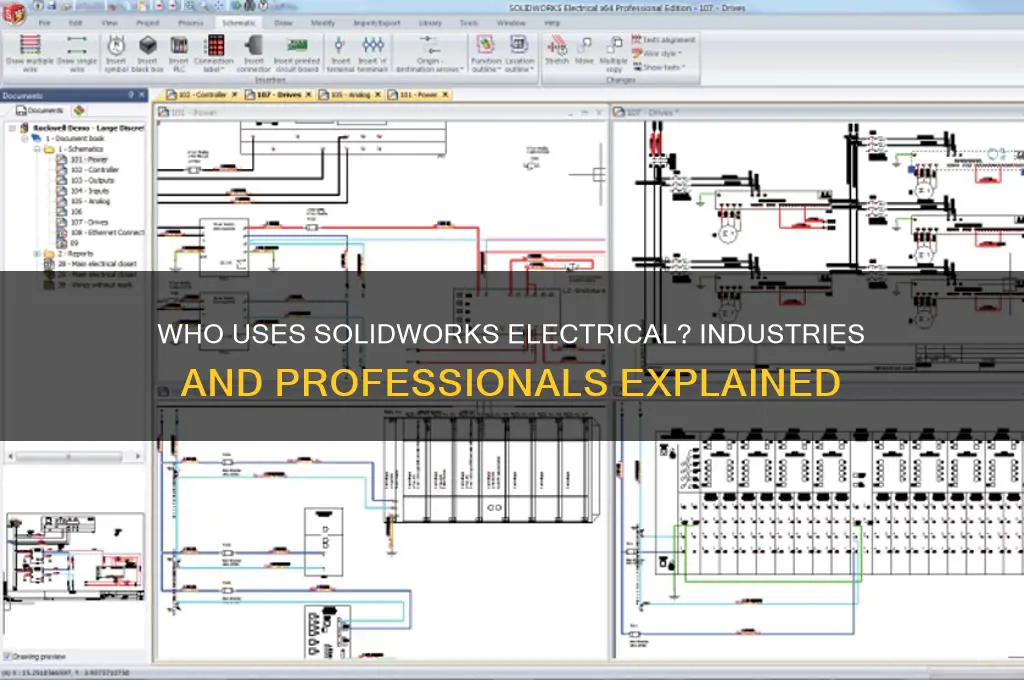Click the SolidWorks Electrical application logo

(14, 13)
